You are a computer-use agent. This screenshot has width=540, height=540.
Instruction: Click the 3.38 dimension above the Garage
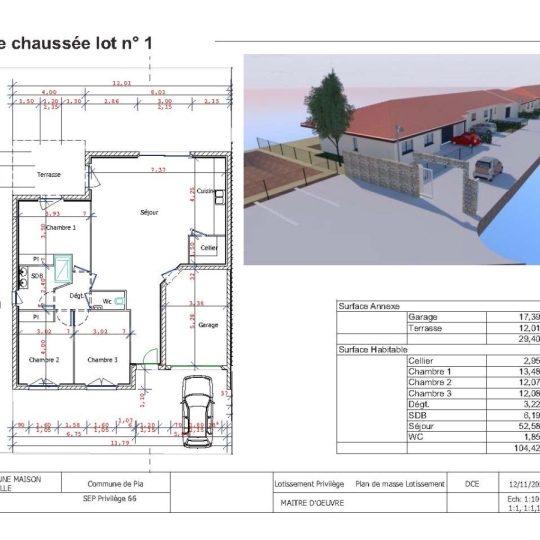tap(197, 303)
